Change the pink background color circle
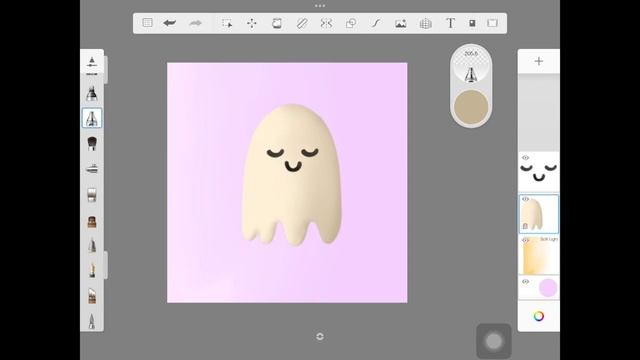This screenshot has height=360, width=640. pos(548,288)
